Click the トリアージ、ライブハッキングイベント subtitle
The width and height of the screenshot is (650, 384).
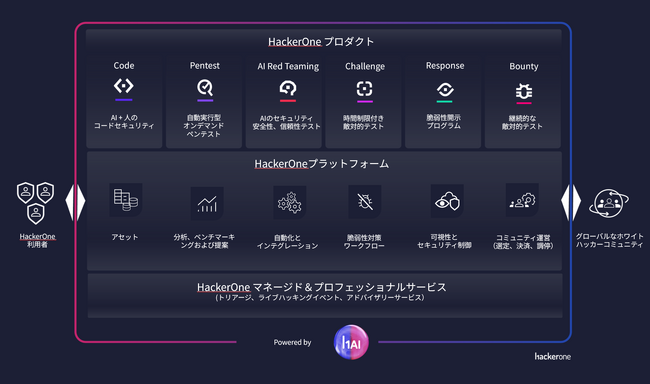coord(320,298)
